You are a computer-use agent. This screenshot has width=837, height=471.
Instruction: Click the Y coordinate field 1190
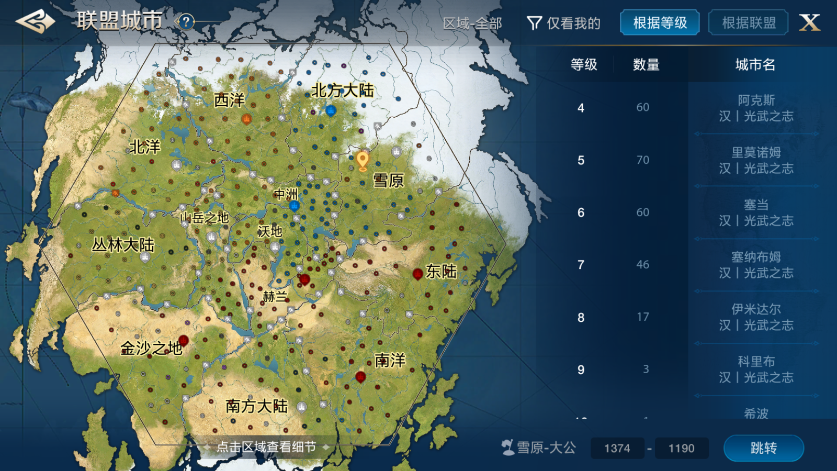pos(682,448)
